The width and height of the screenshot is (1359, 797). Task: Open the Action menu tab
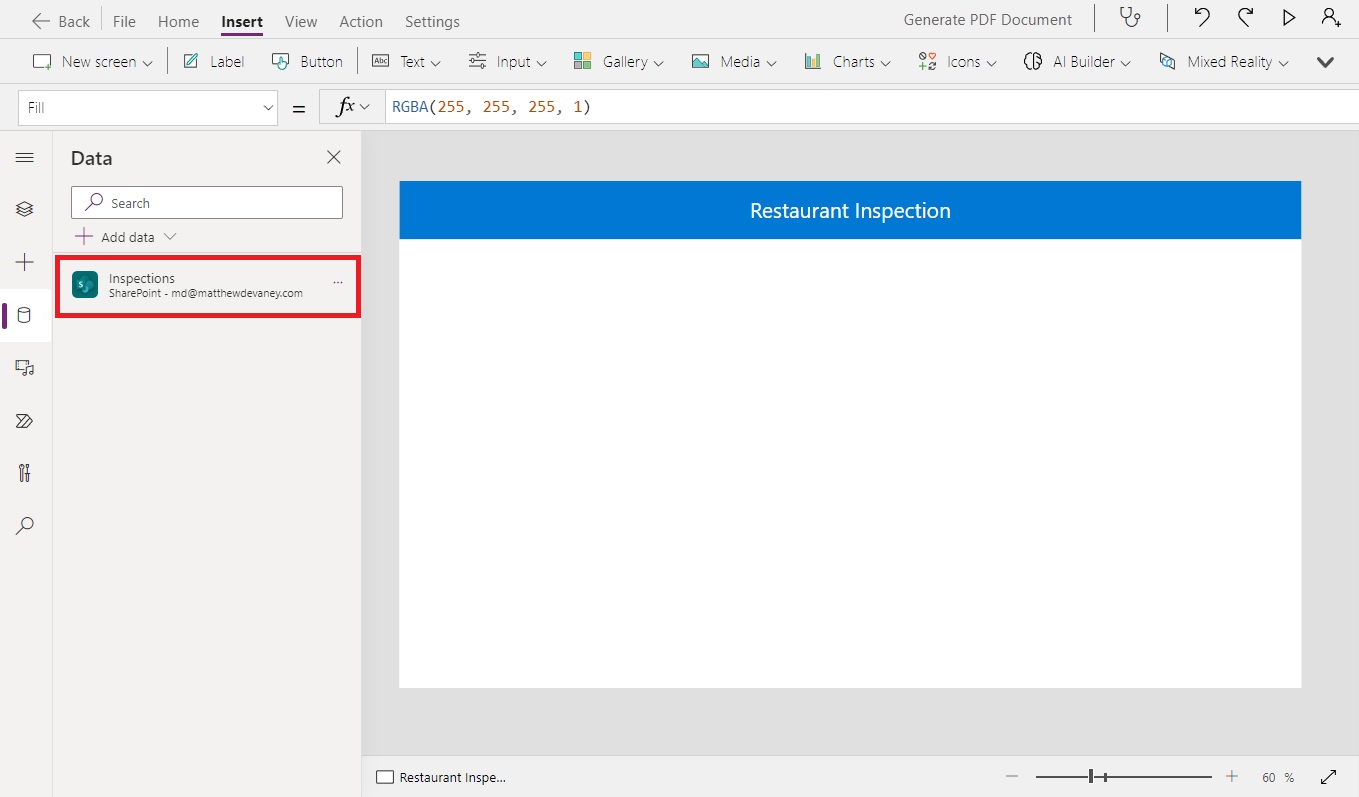(360, 21)
